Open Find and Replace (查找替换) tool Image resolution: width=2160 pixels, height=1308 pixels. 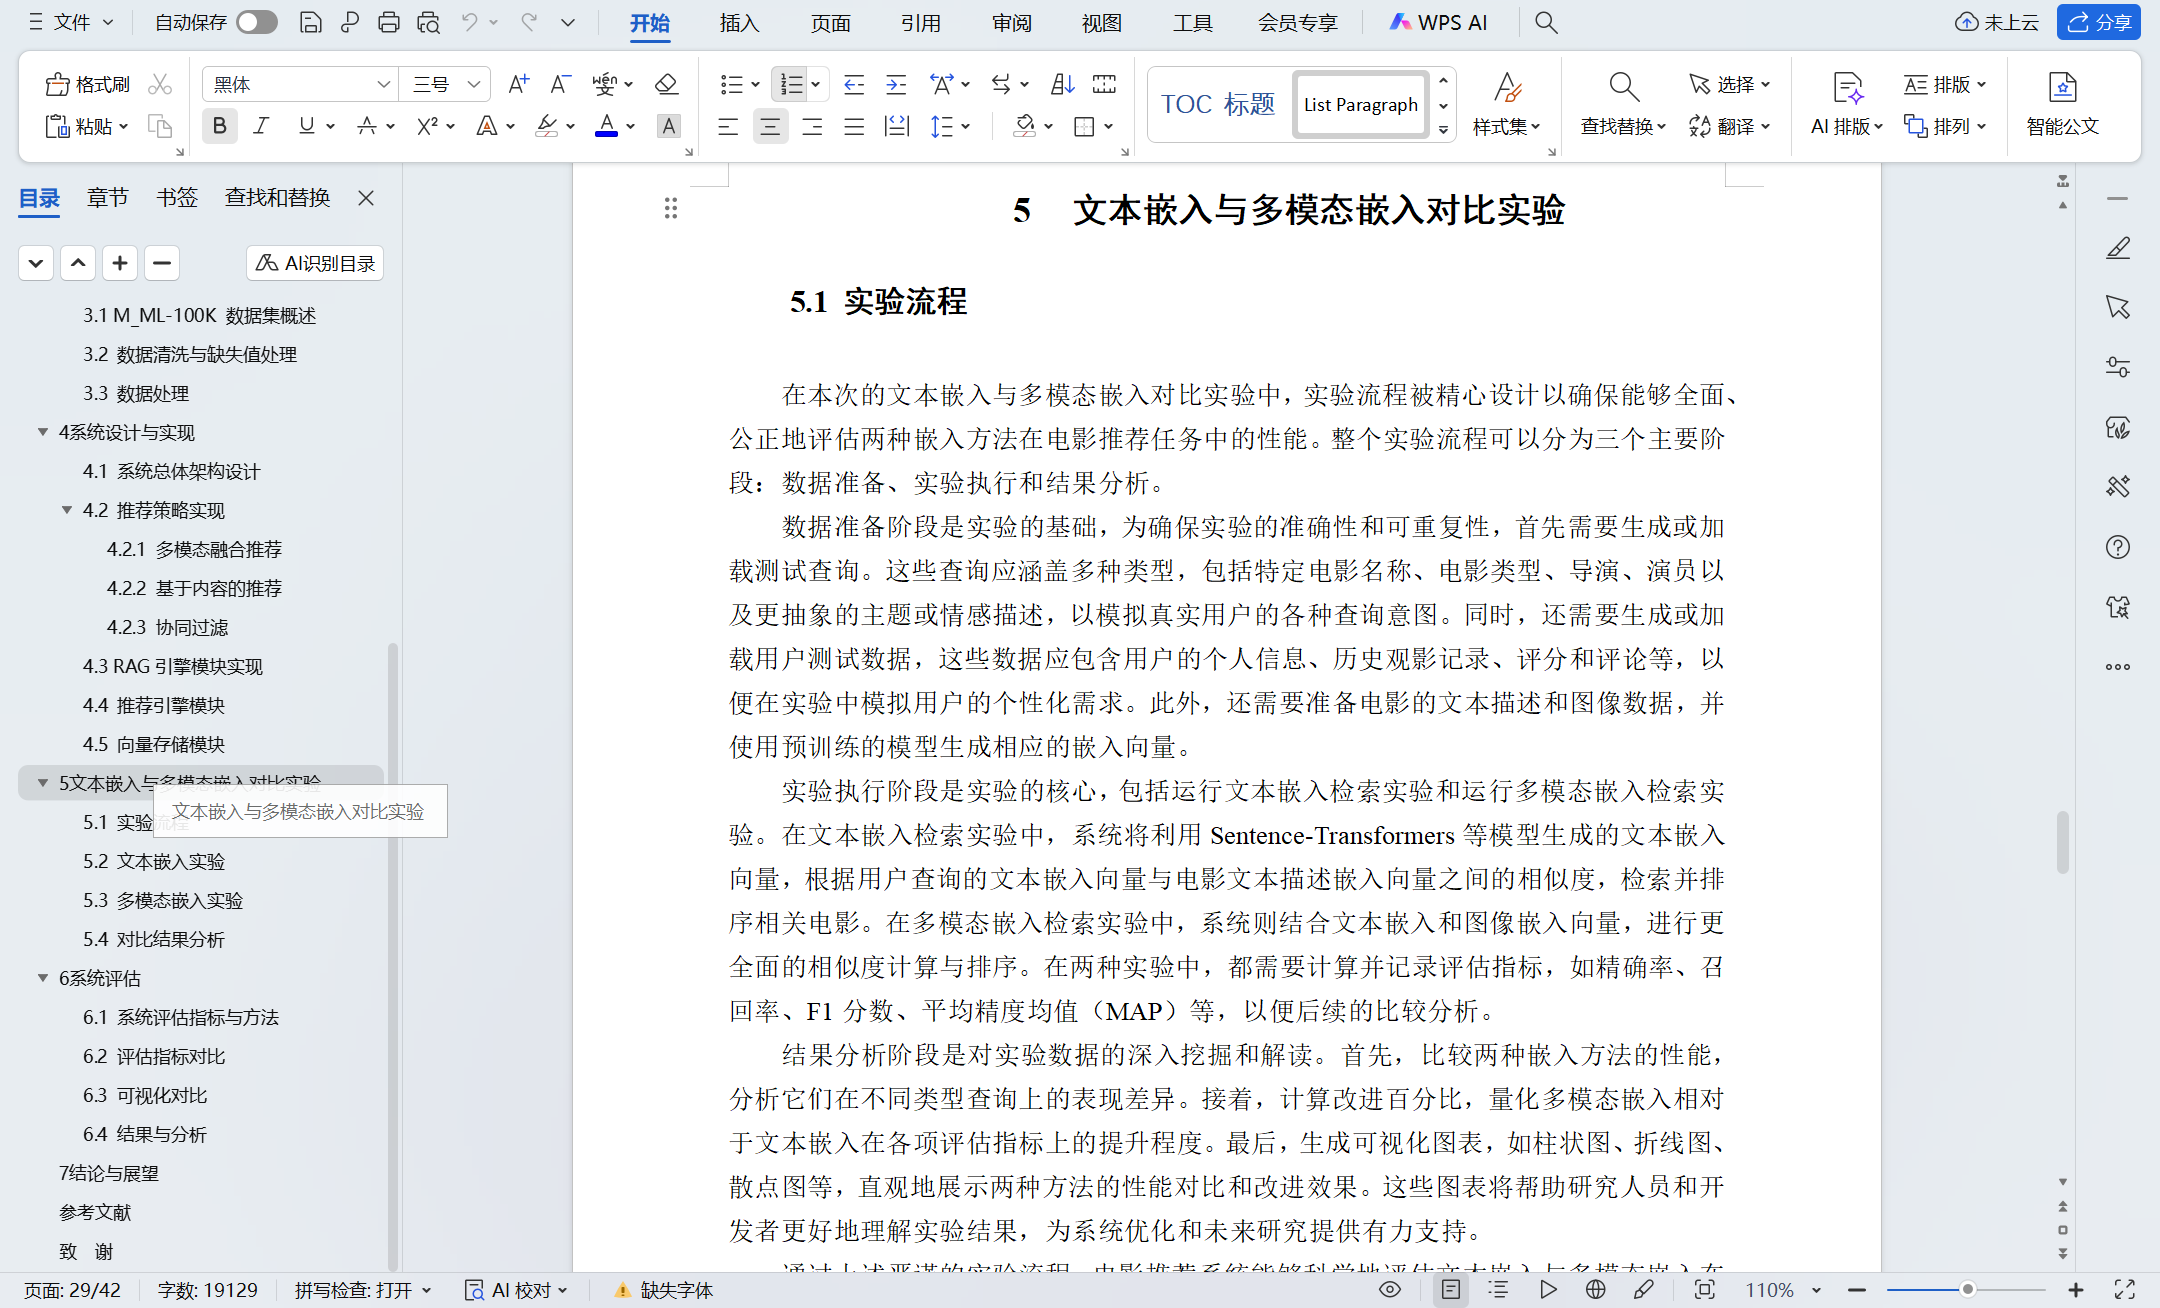pos(1623,103)
